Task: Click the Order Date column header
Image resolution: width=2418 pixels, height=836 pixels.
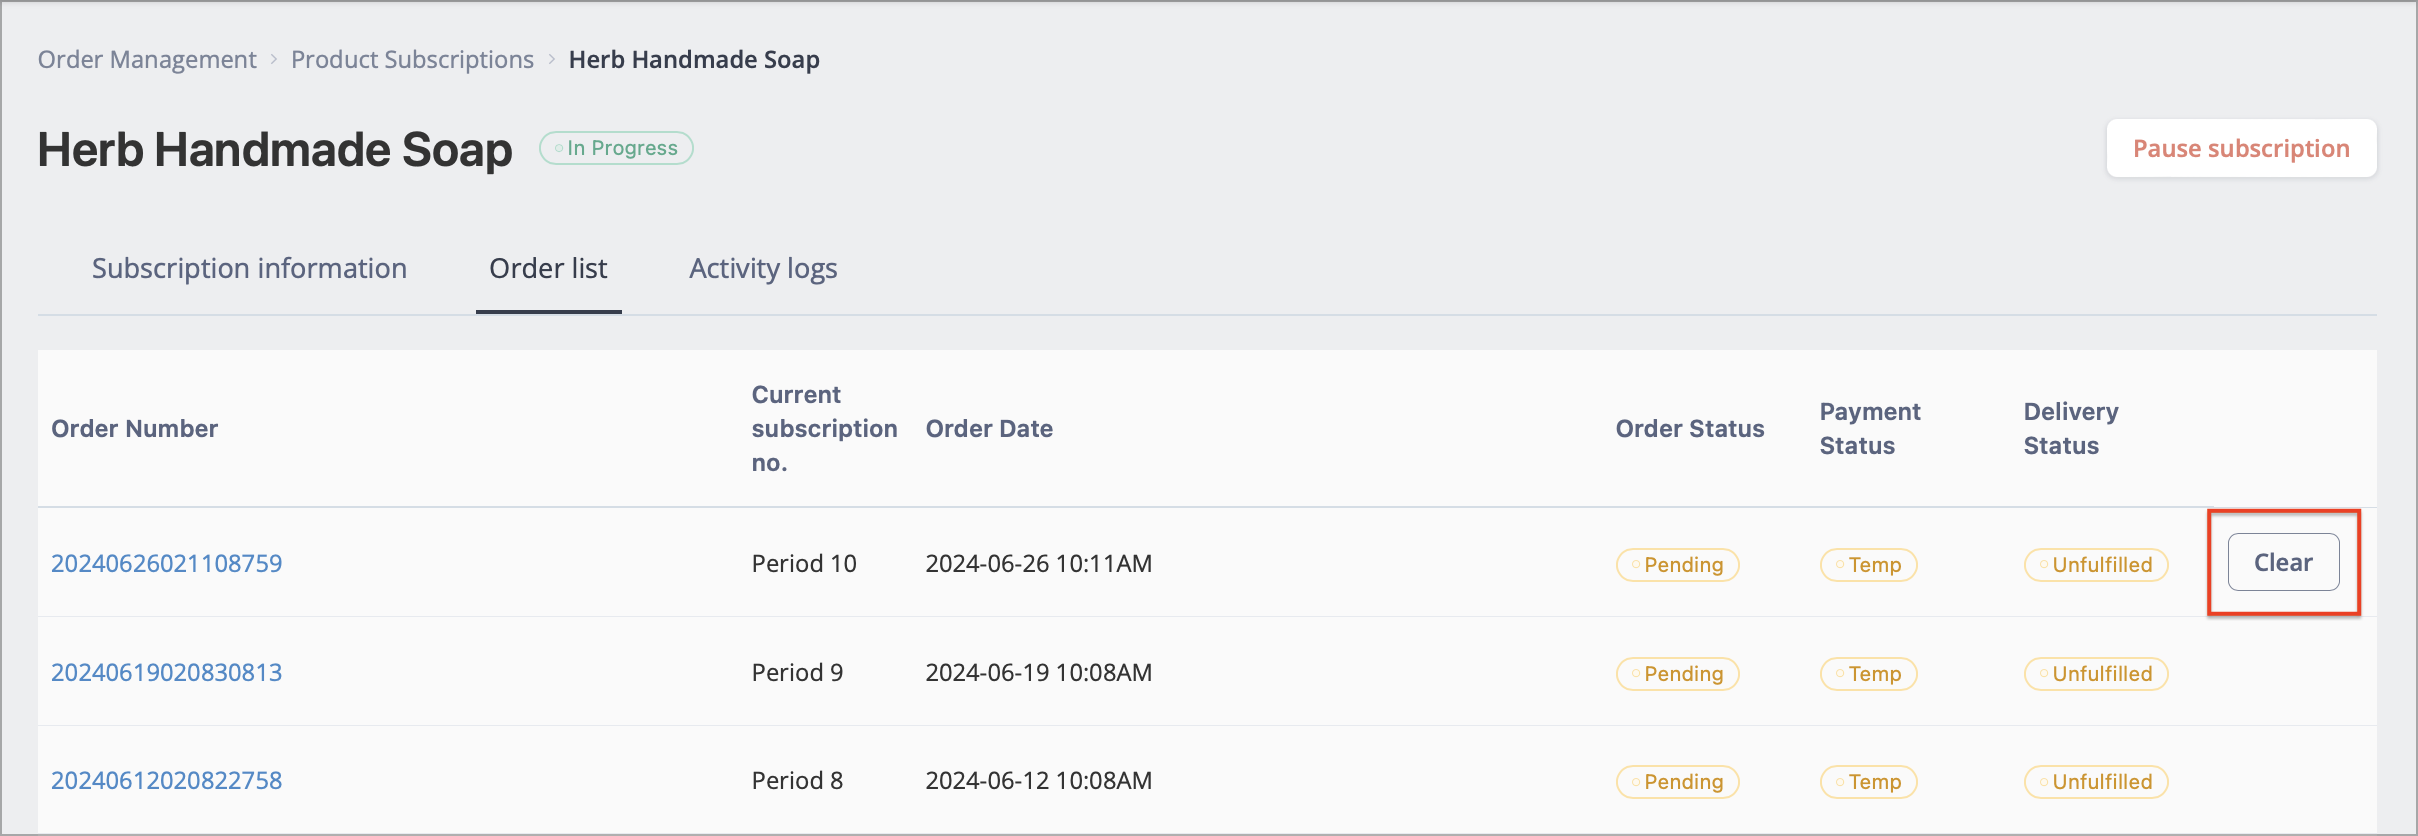Action: pos(989,428)
